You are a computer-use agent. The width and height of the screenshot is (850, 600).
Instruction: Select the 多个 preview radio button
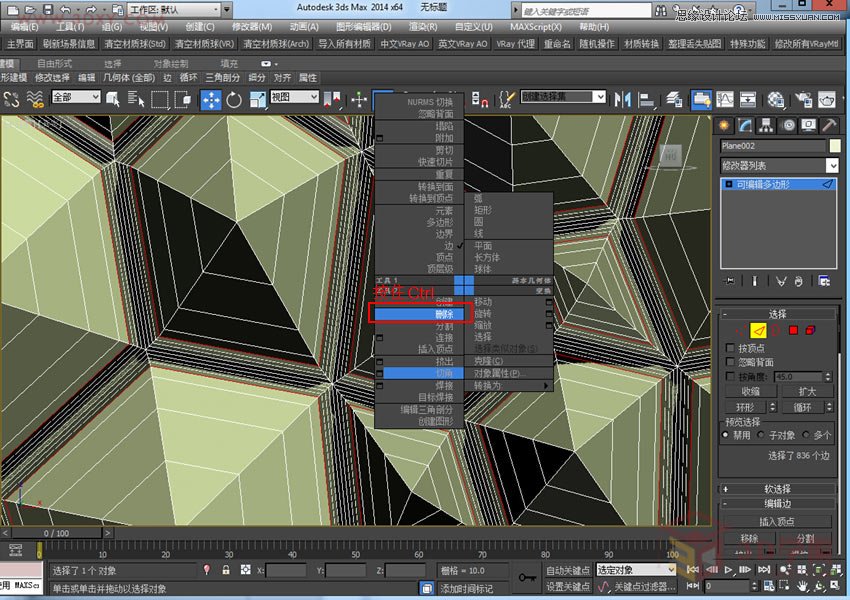[806, 435]
